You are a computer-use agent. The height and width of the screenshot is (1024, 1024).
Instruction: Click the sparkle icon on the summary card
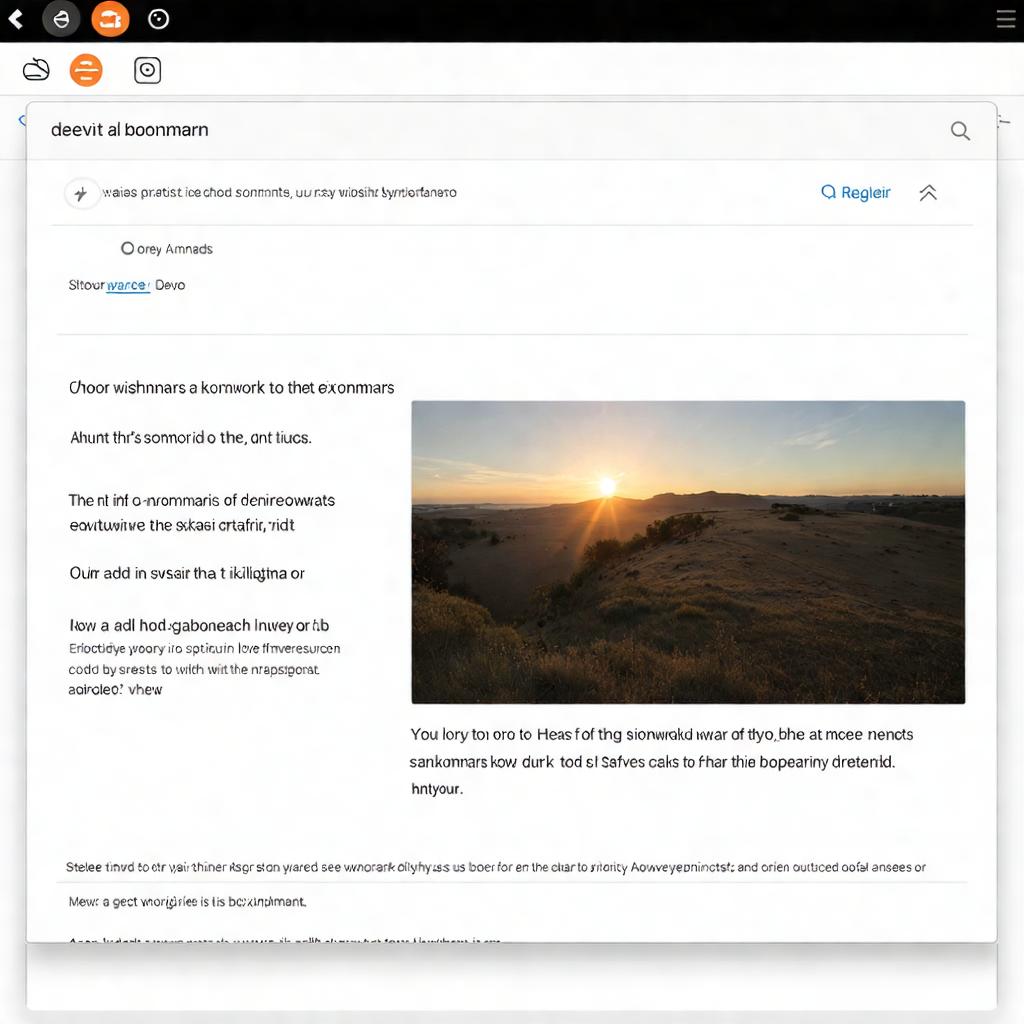(82, 192)
